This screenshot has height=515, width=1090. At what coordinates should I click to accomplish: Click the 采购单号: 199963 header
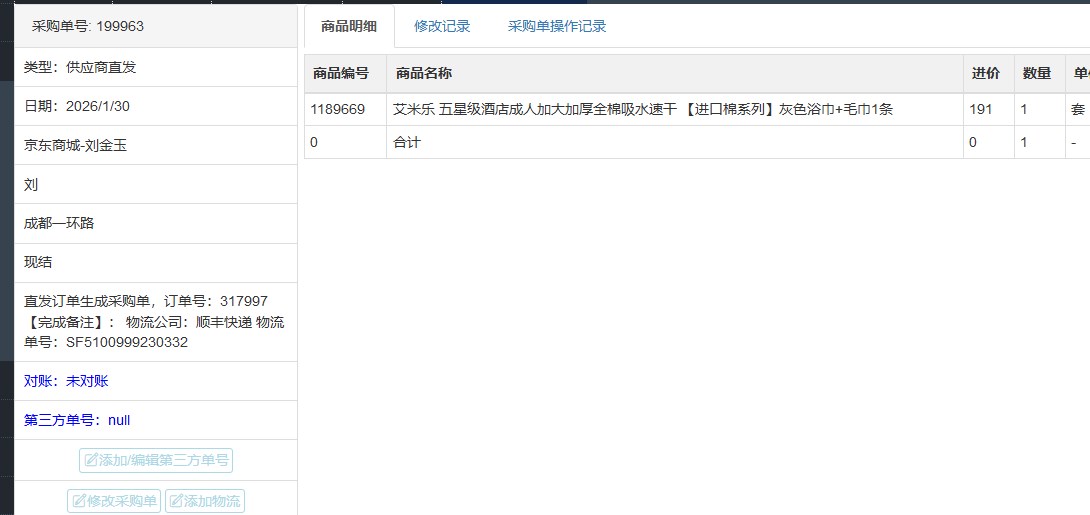(88, 27)
